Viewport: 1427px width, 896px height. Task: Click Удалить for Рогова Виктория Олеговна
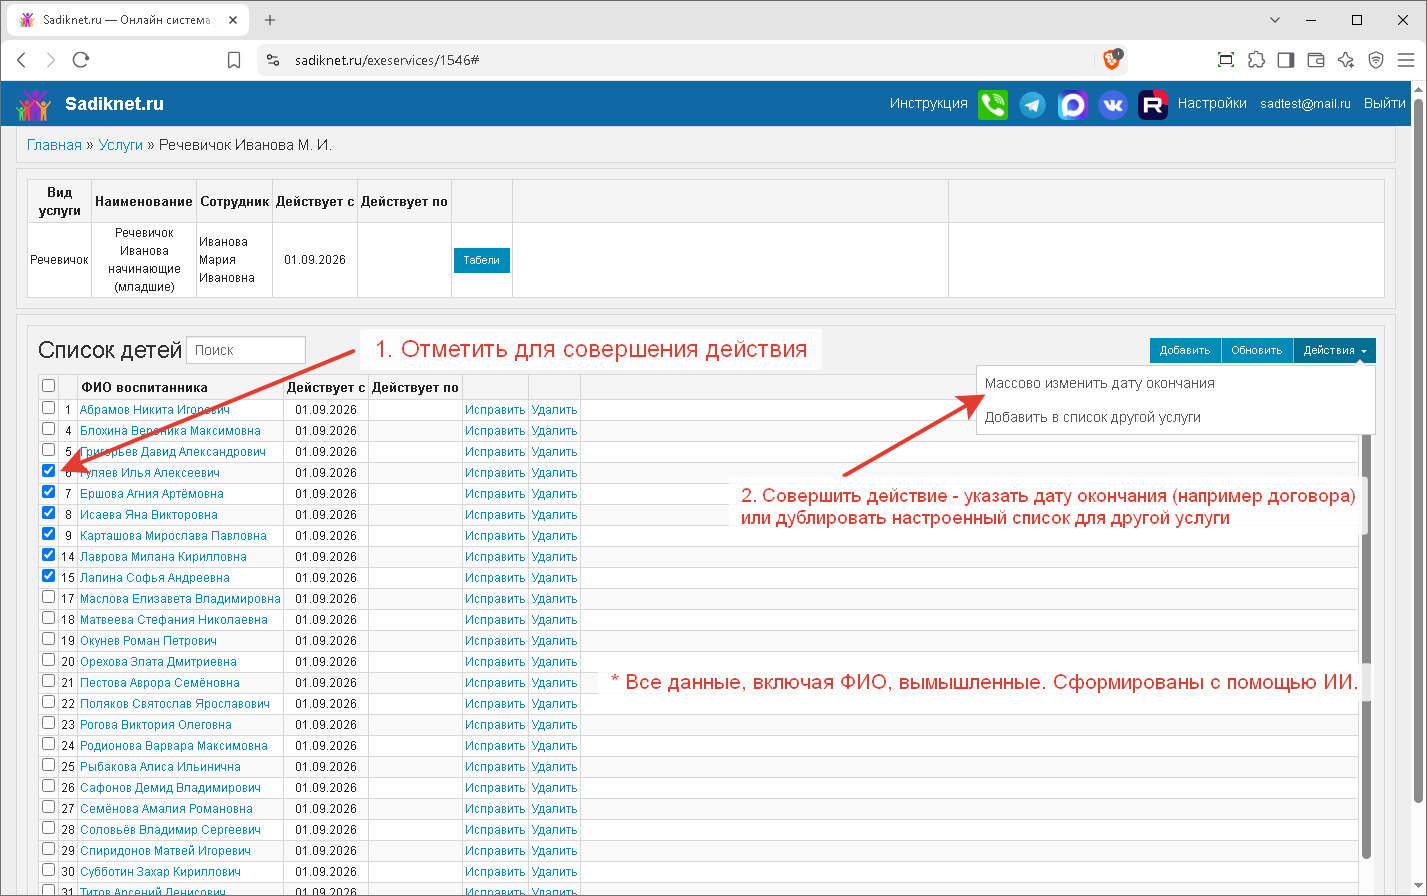point(554,725)
